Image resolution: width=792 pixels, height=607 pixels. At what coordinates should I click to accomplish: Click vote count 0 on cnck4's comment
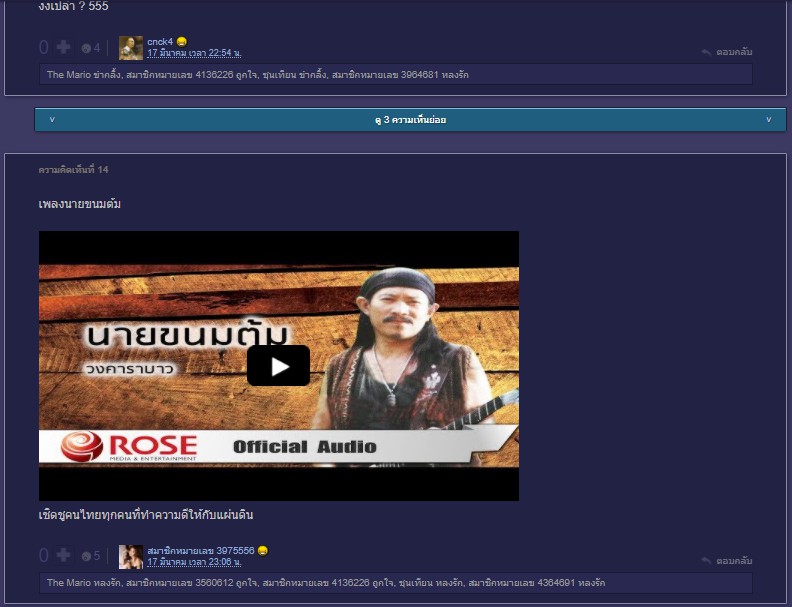(44, 47)
